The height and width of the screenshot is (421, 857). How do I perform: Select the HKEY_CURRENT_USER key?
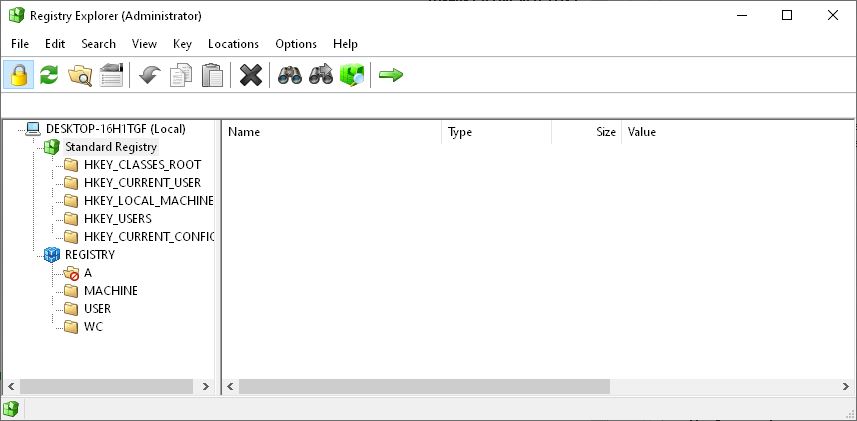pos(143,183)
